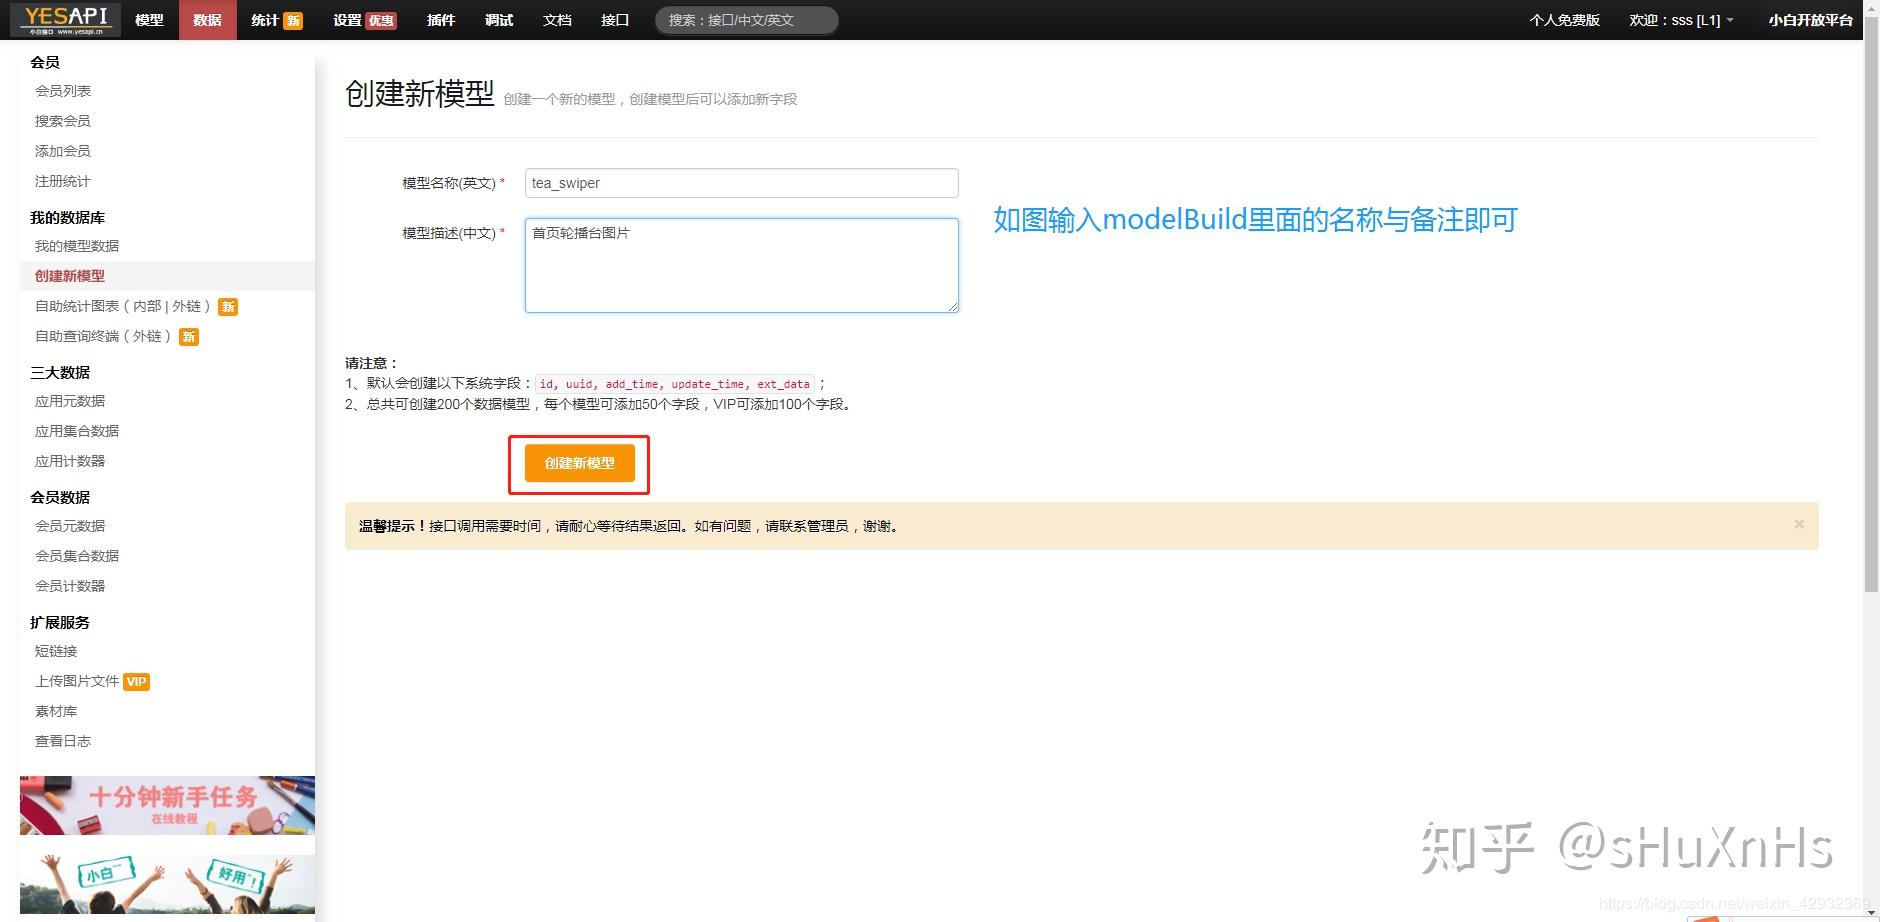Open 短链接 service
Image resolution: width=1880 pixels, height=922 pixels.
coord(56,651)
